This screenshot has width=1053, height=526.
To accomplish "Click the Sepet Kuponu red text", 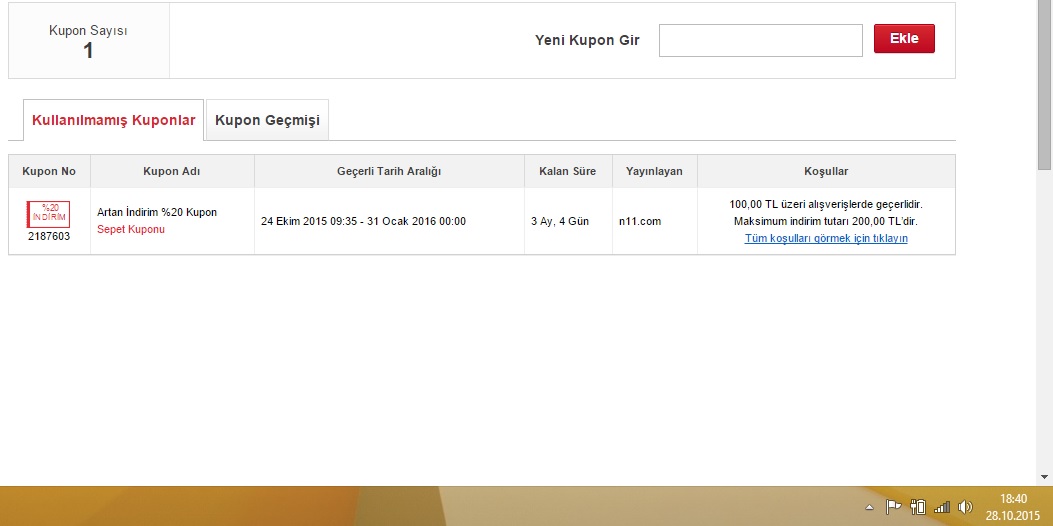I will [x=131, y=229].
